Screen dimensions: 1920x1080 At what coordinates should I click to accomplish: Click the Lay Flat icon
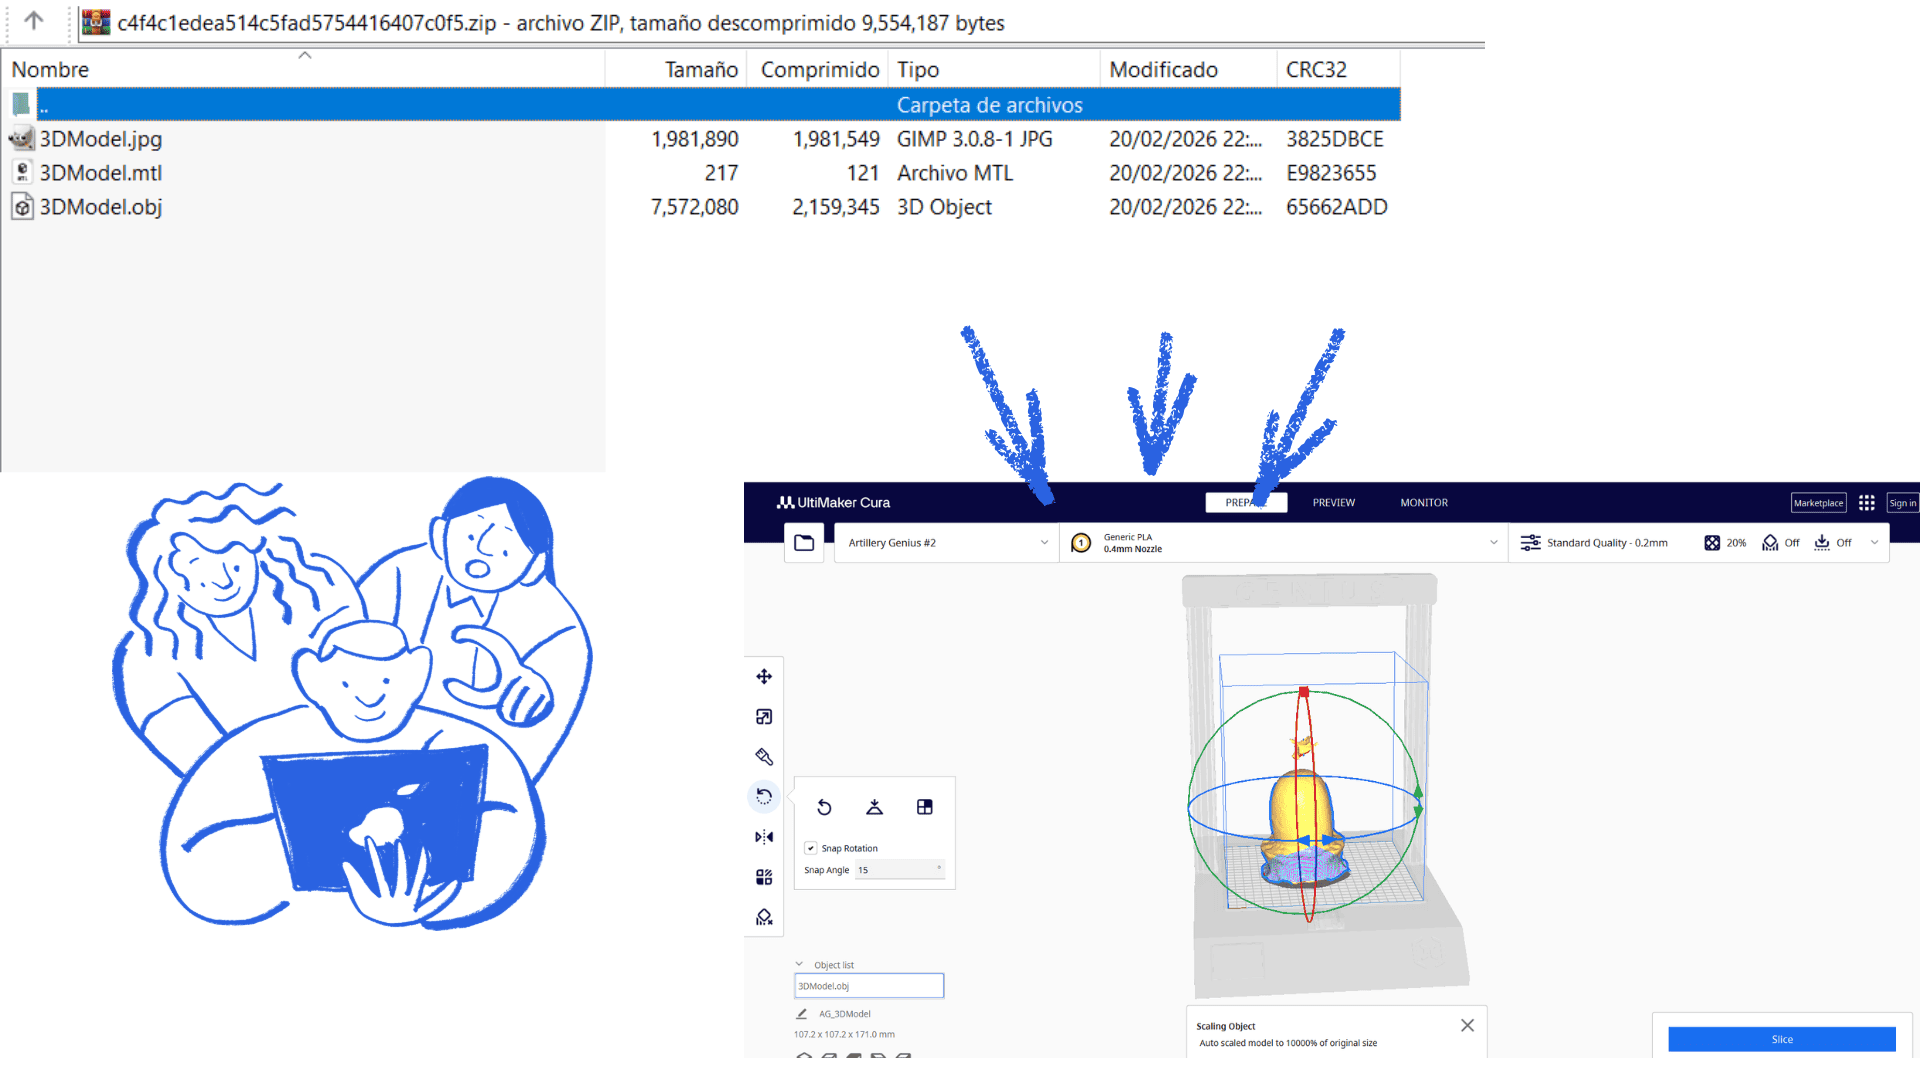pyautogui.click(x=874, y=807)
